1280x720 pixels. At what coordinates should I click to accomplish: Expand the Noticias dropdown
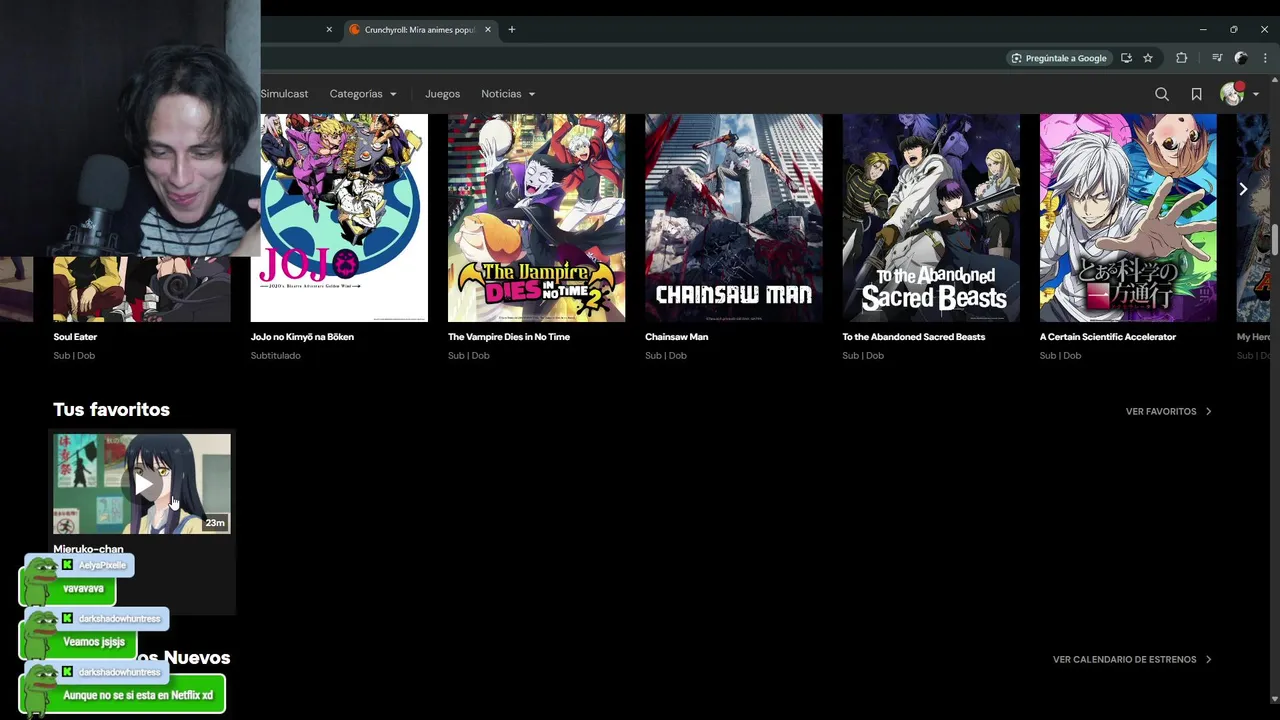click(508, 94)
